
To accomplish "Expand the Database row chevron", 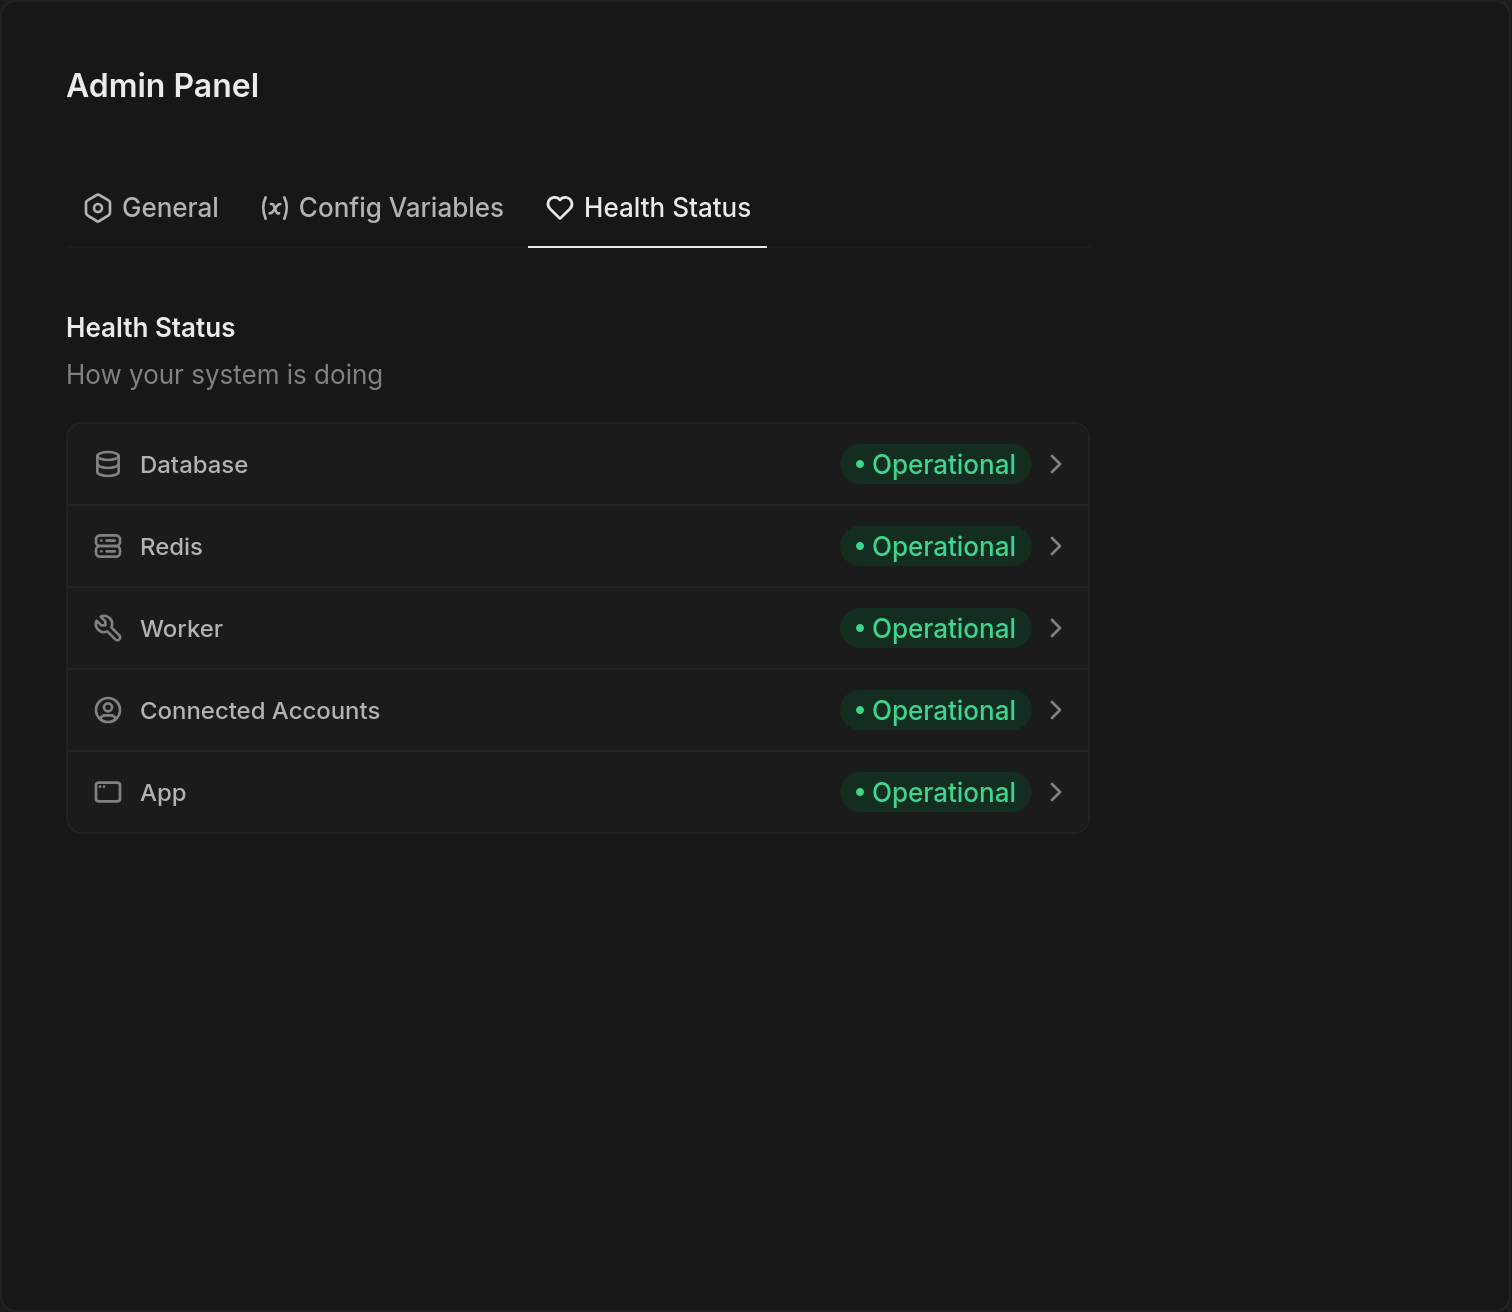I will tap(1056, 464).
